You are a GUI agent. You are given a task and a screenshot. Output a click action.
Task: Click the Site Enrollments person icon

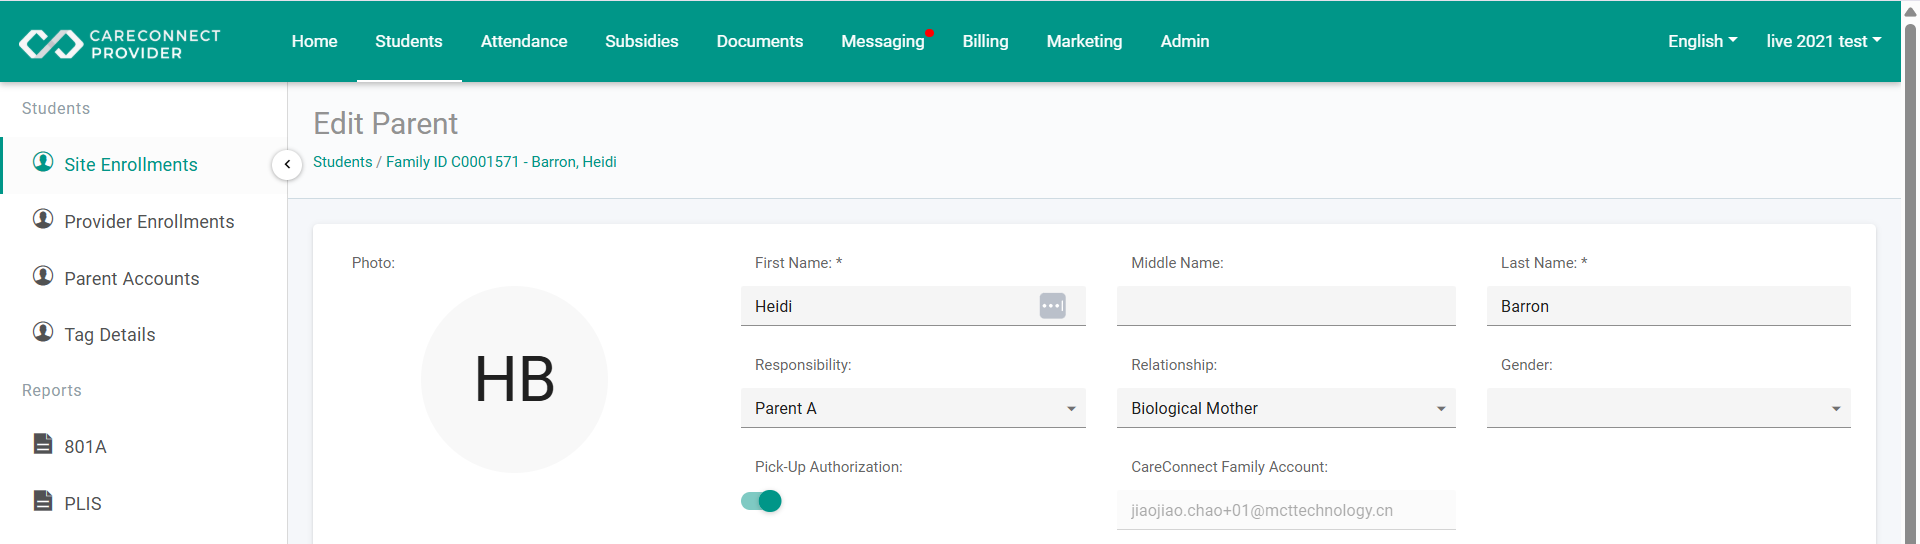[x=43, y=161]
